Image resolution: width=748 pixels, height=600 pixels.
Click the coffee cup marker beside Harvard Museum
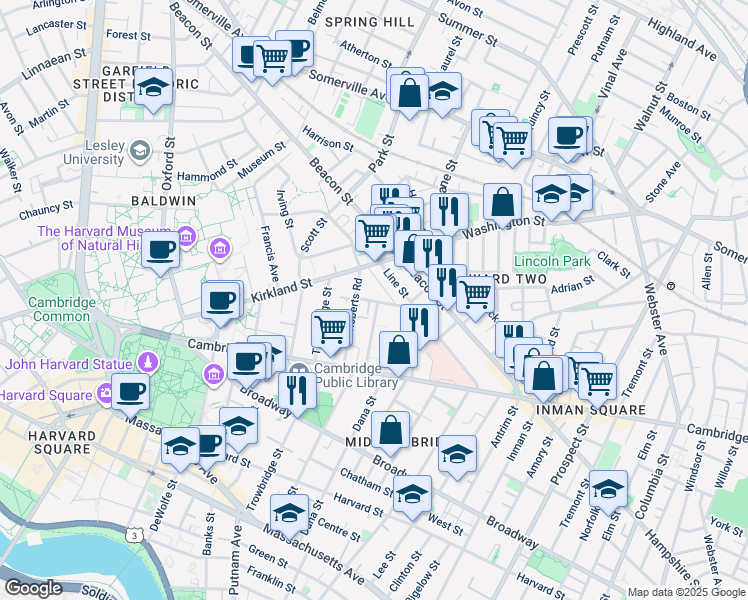coord(159,250)
